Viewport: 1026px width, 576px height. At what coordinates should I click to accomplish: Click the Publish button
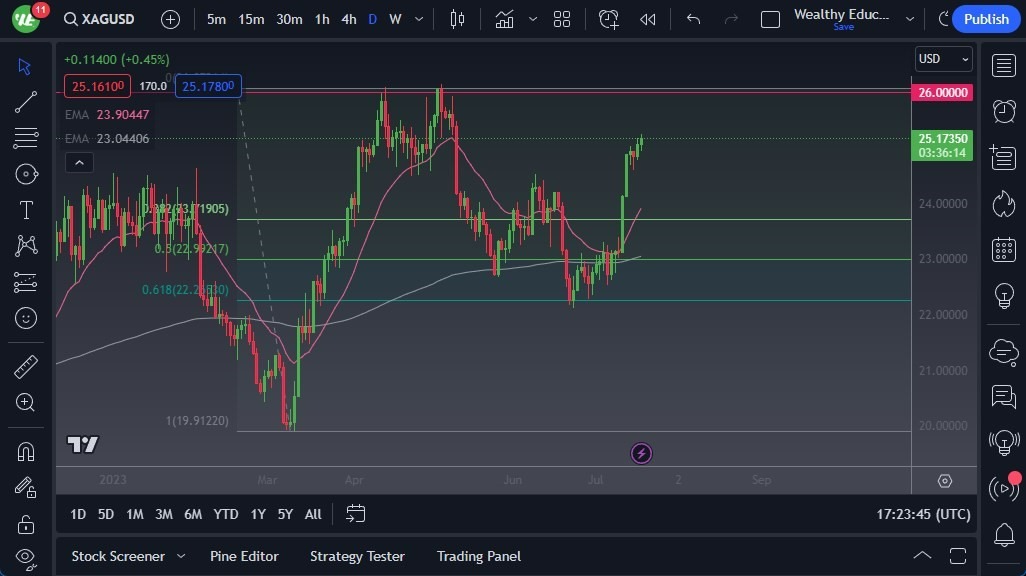point(985,19)
